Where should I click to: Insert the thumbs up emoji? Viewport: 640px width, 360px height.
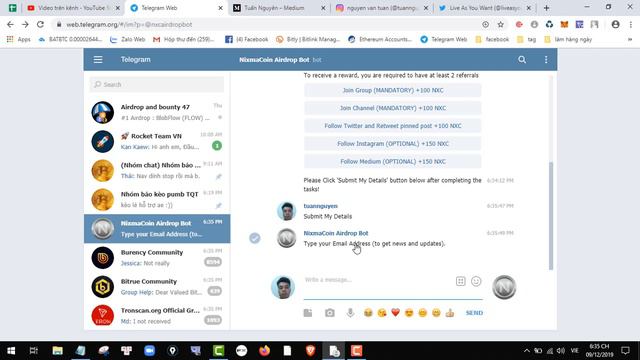click(450, 313)
